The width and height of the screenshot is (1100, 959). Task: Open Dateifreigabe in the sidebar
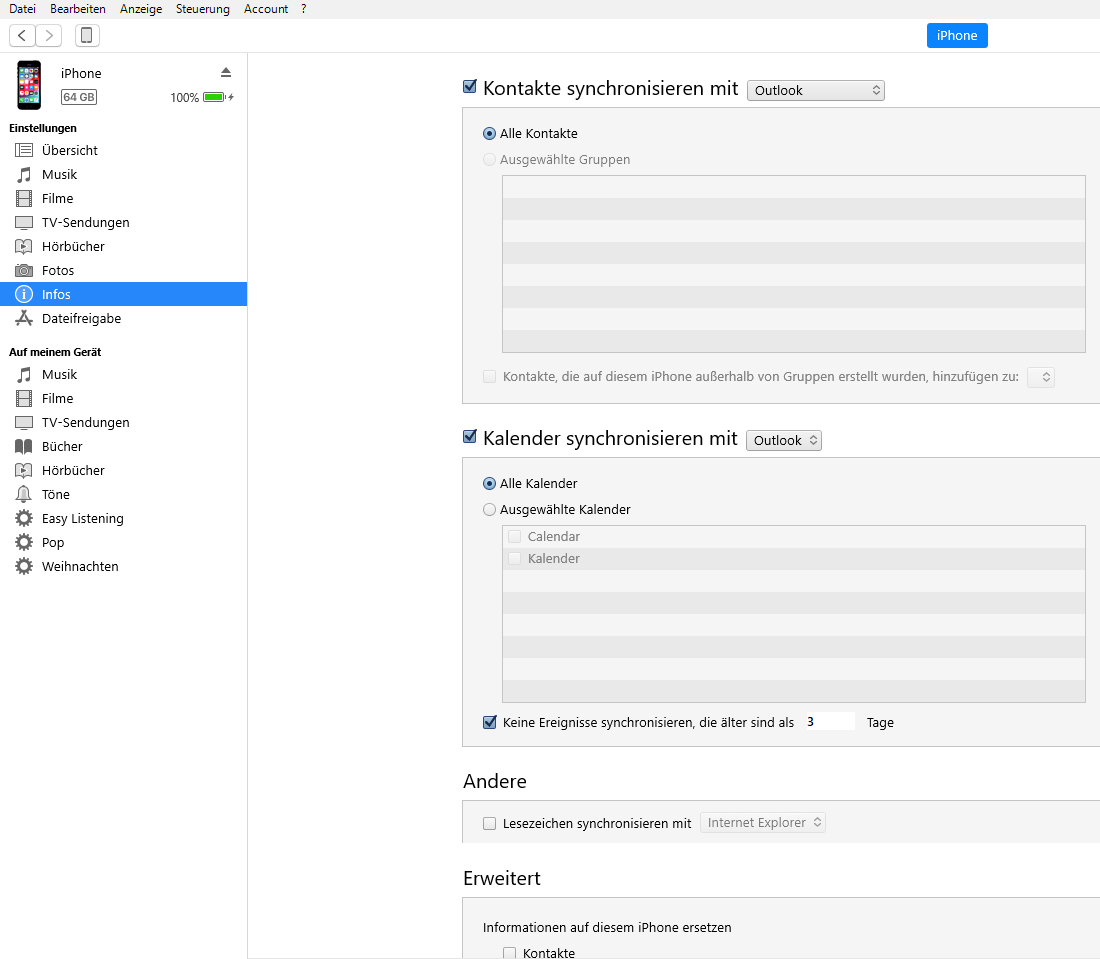click(x=123, y=318)
